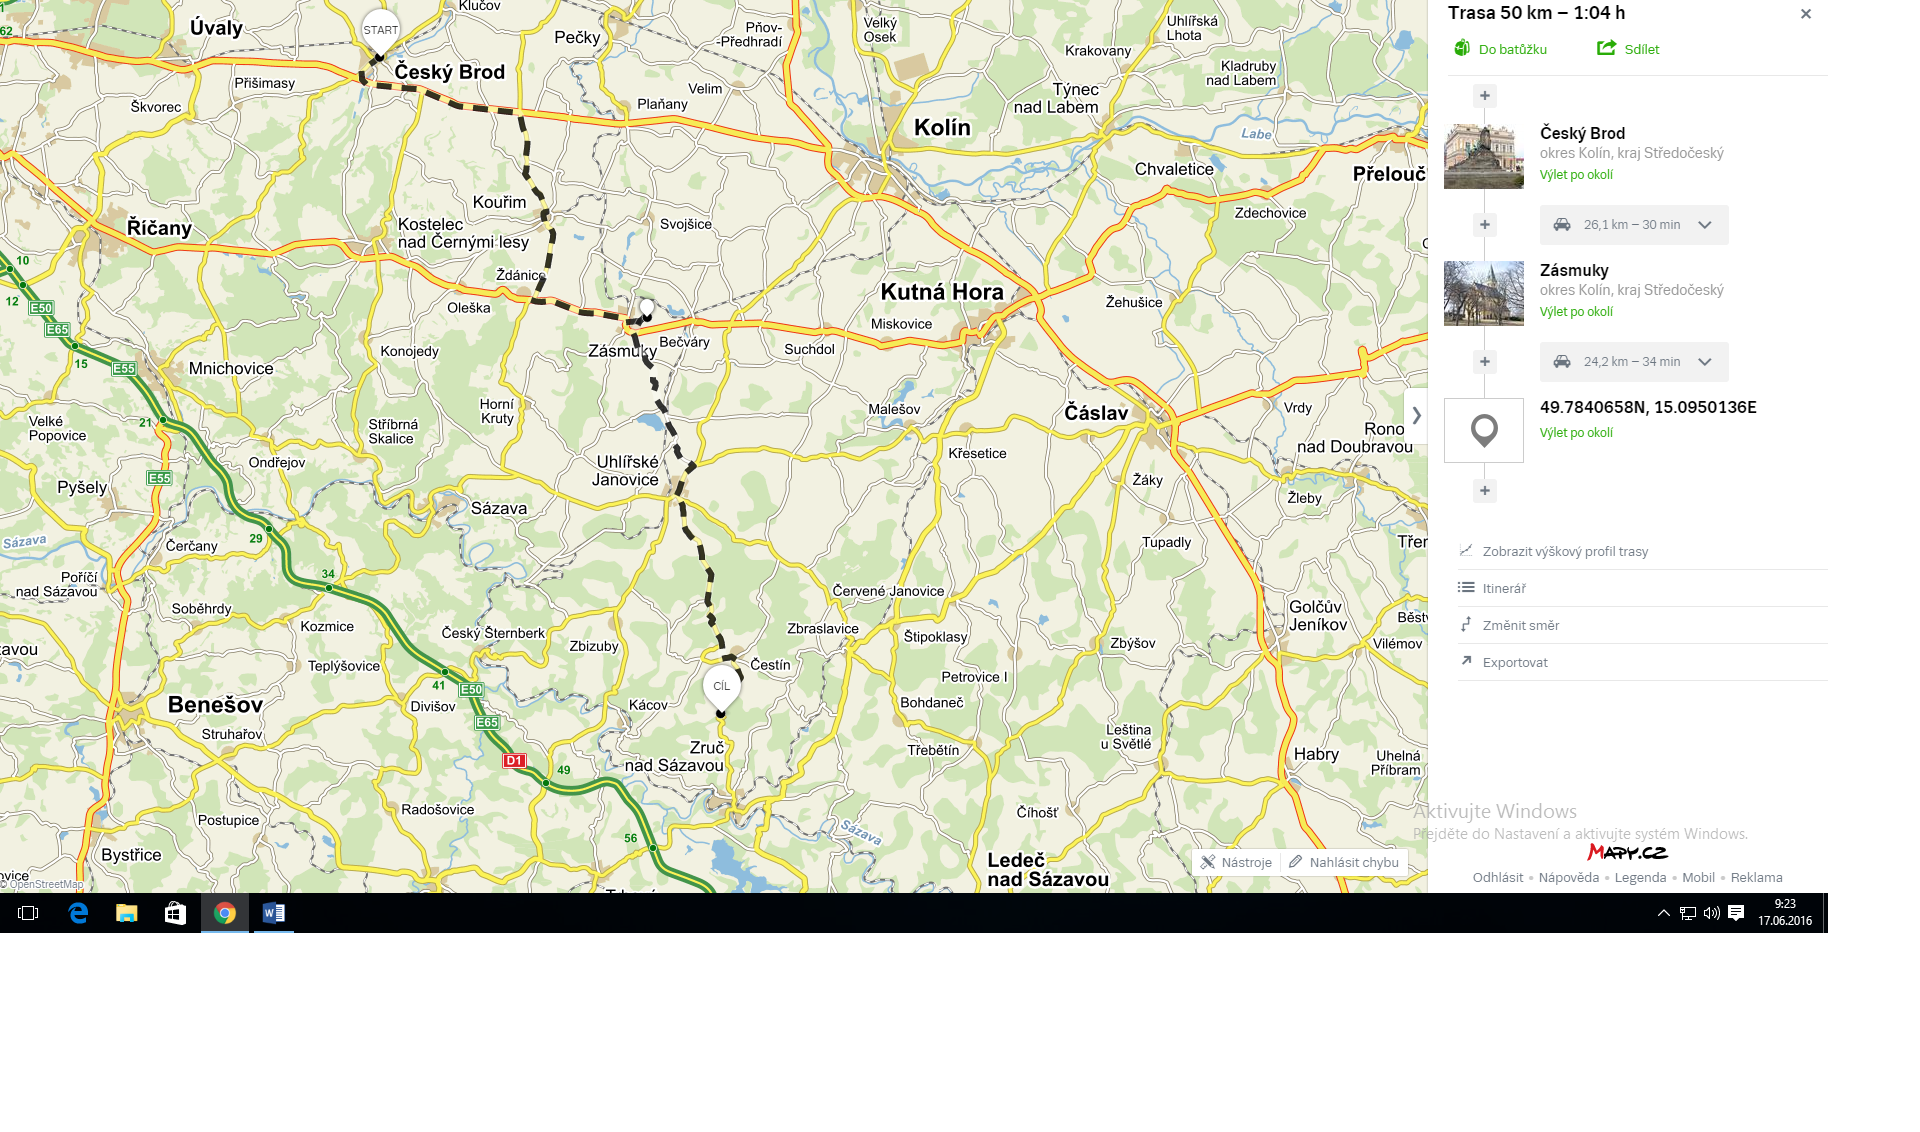The height and width of the screenshot is (1132, 1920).
Task: Add a waypoint above Český Brod
Action: [x=1485, y=96]
